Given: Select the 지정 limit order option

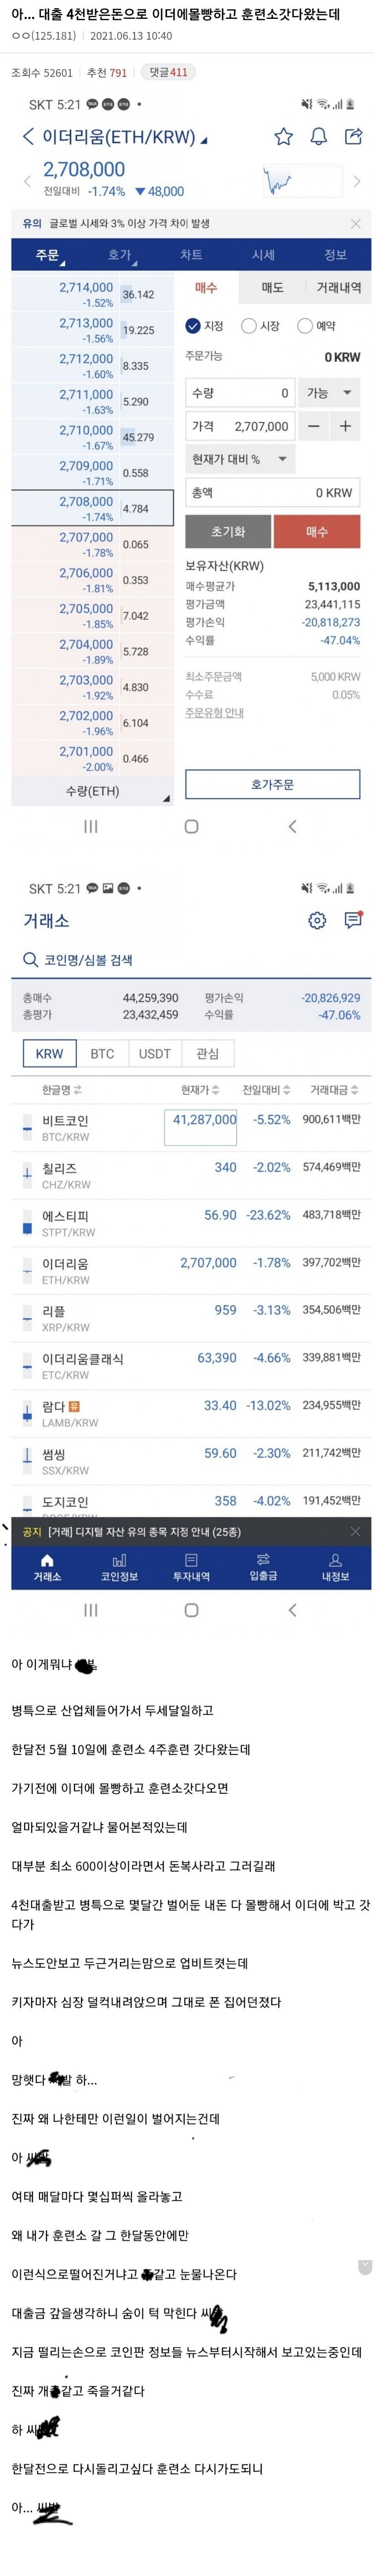Looking at the screenshot, I should click(194, 326).
